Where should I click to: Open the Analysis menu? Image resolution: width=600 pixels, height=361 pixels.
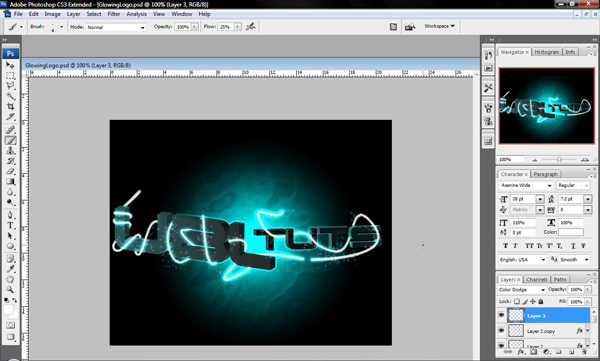tap(136, 14)
